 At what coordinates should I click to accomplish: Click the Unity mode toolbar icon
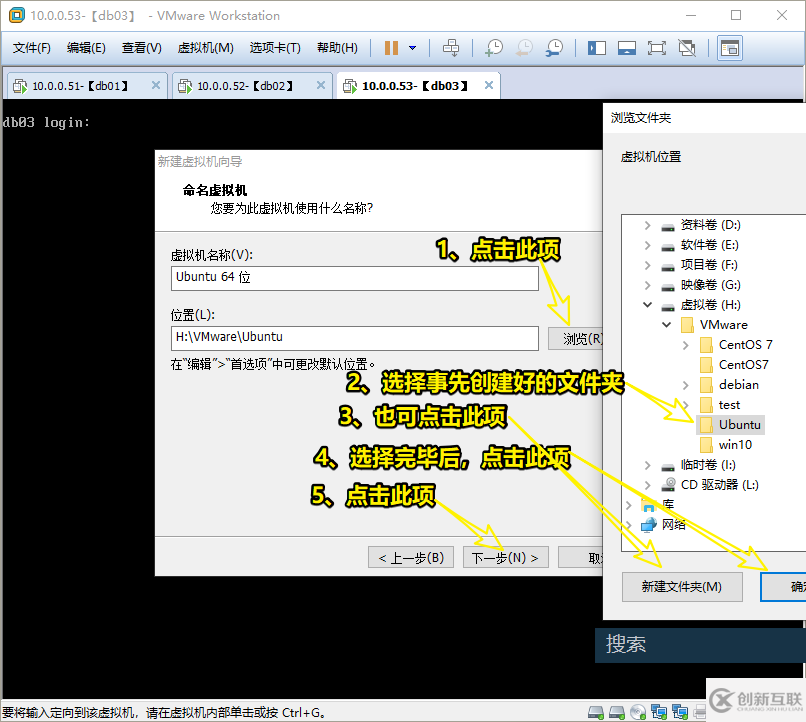(x=687, y=48)
